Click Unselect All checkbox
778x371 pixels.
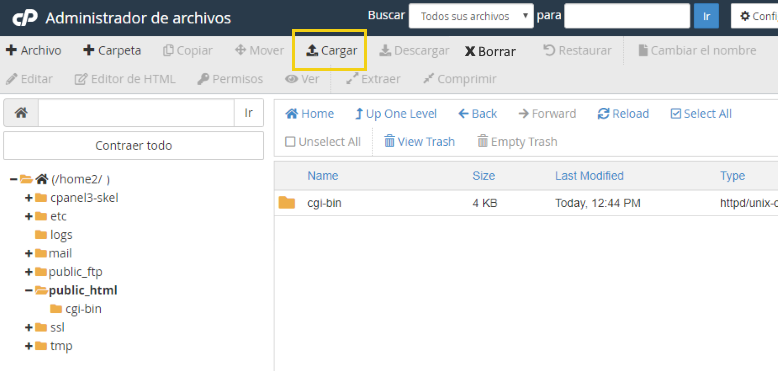tap(290, 142)
